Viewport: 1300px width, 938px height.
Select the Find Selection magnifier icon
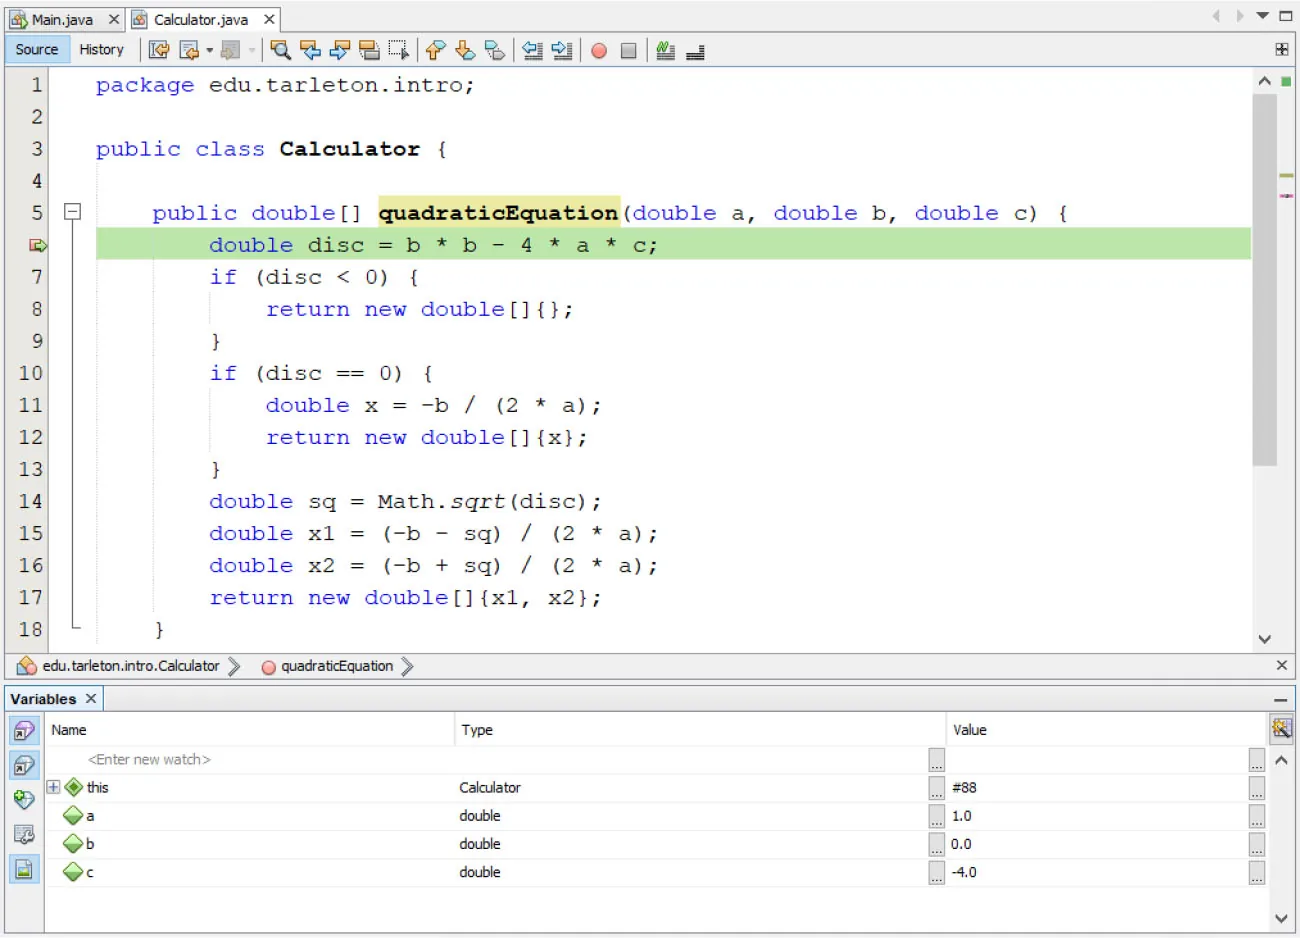click(280, 50)
